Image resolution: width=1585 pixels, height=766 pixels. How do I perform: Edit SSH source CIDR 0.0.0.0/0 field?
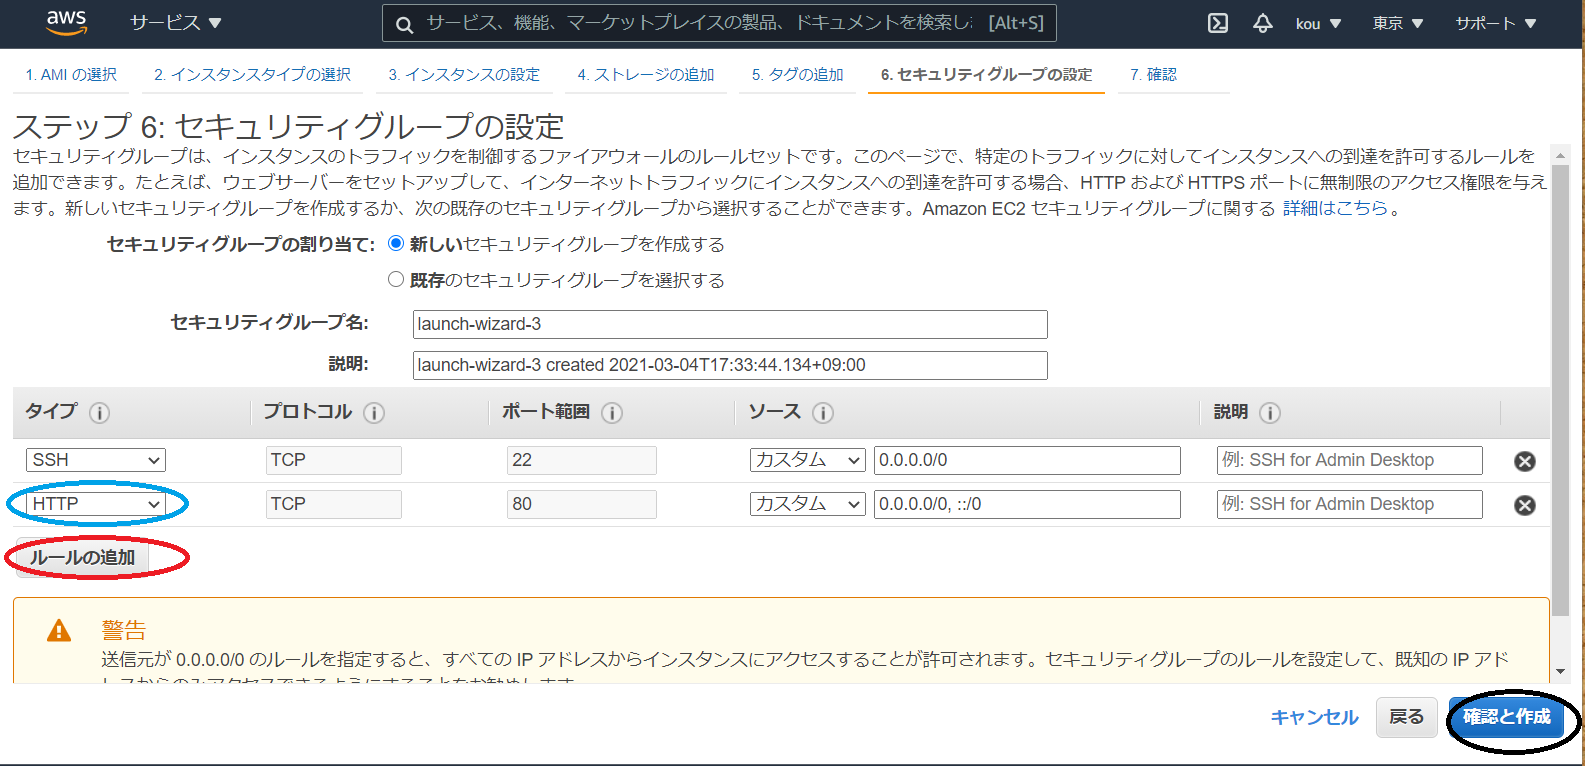click(1027, 460)
